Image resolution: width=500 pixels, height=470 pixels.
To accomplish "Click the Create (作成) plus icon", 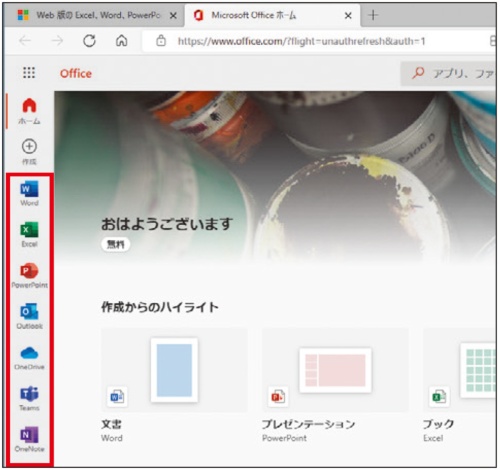I will tap(29, 146).
